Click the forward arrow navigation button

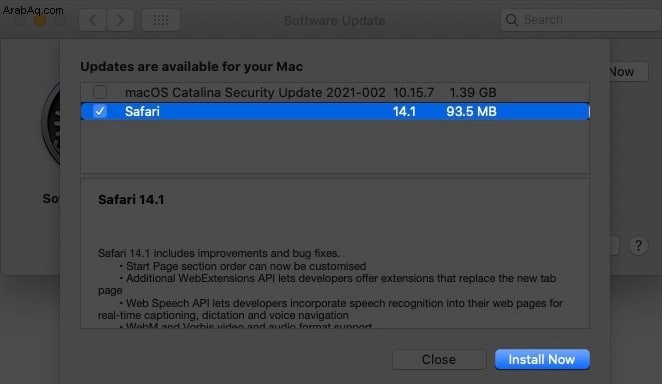120,20
